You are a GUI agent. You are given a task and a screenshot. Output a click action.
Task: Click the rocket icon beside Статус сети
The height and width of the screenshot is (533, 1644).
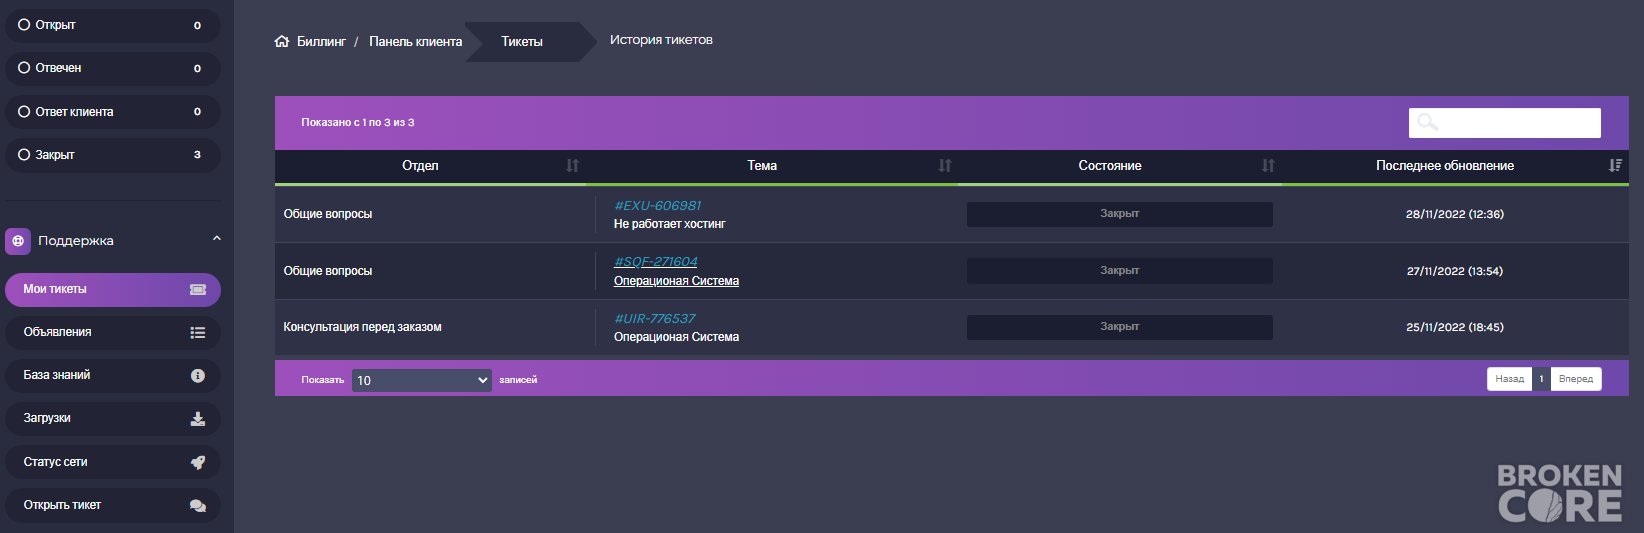pos(198,462)
